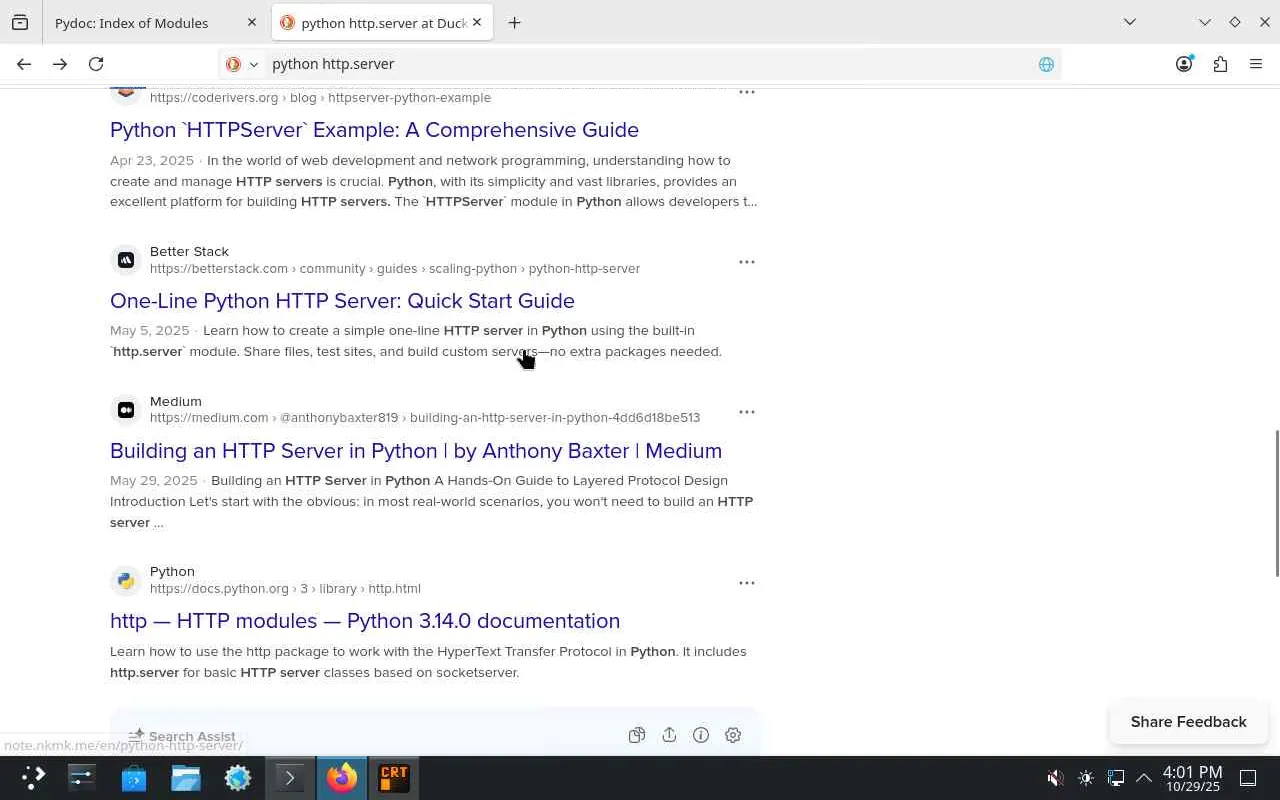Click the globe icon in the address bar

1046,64
